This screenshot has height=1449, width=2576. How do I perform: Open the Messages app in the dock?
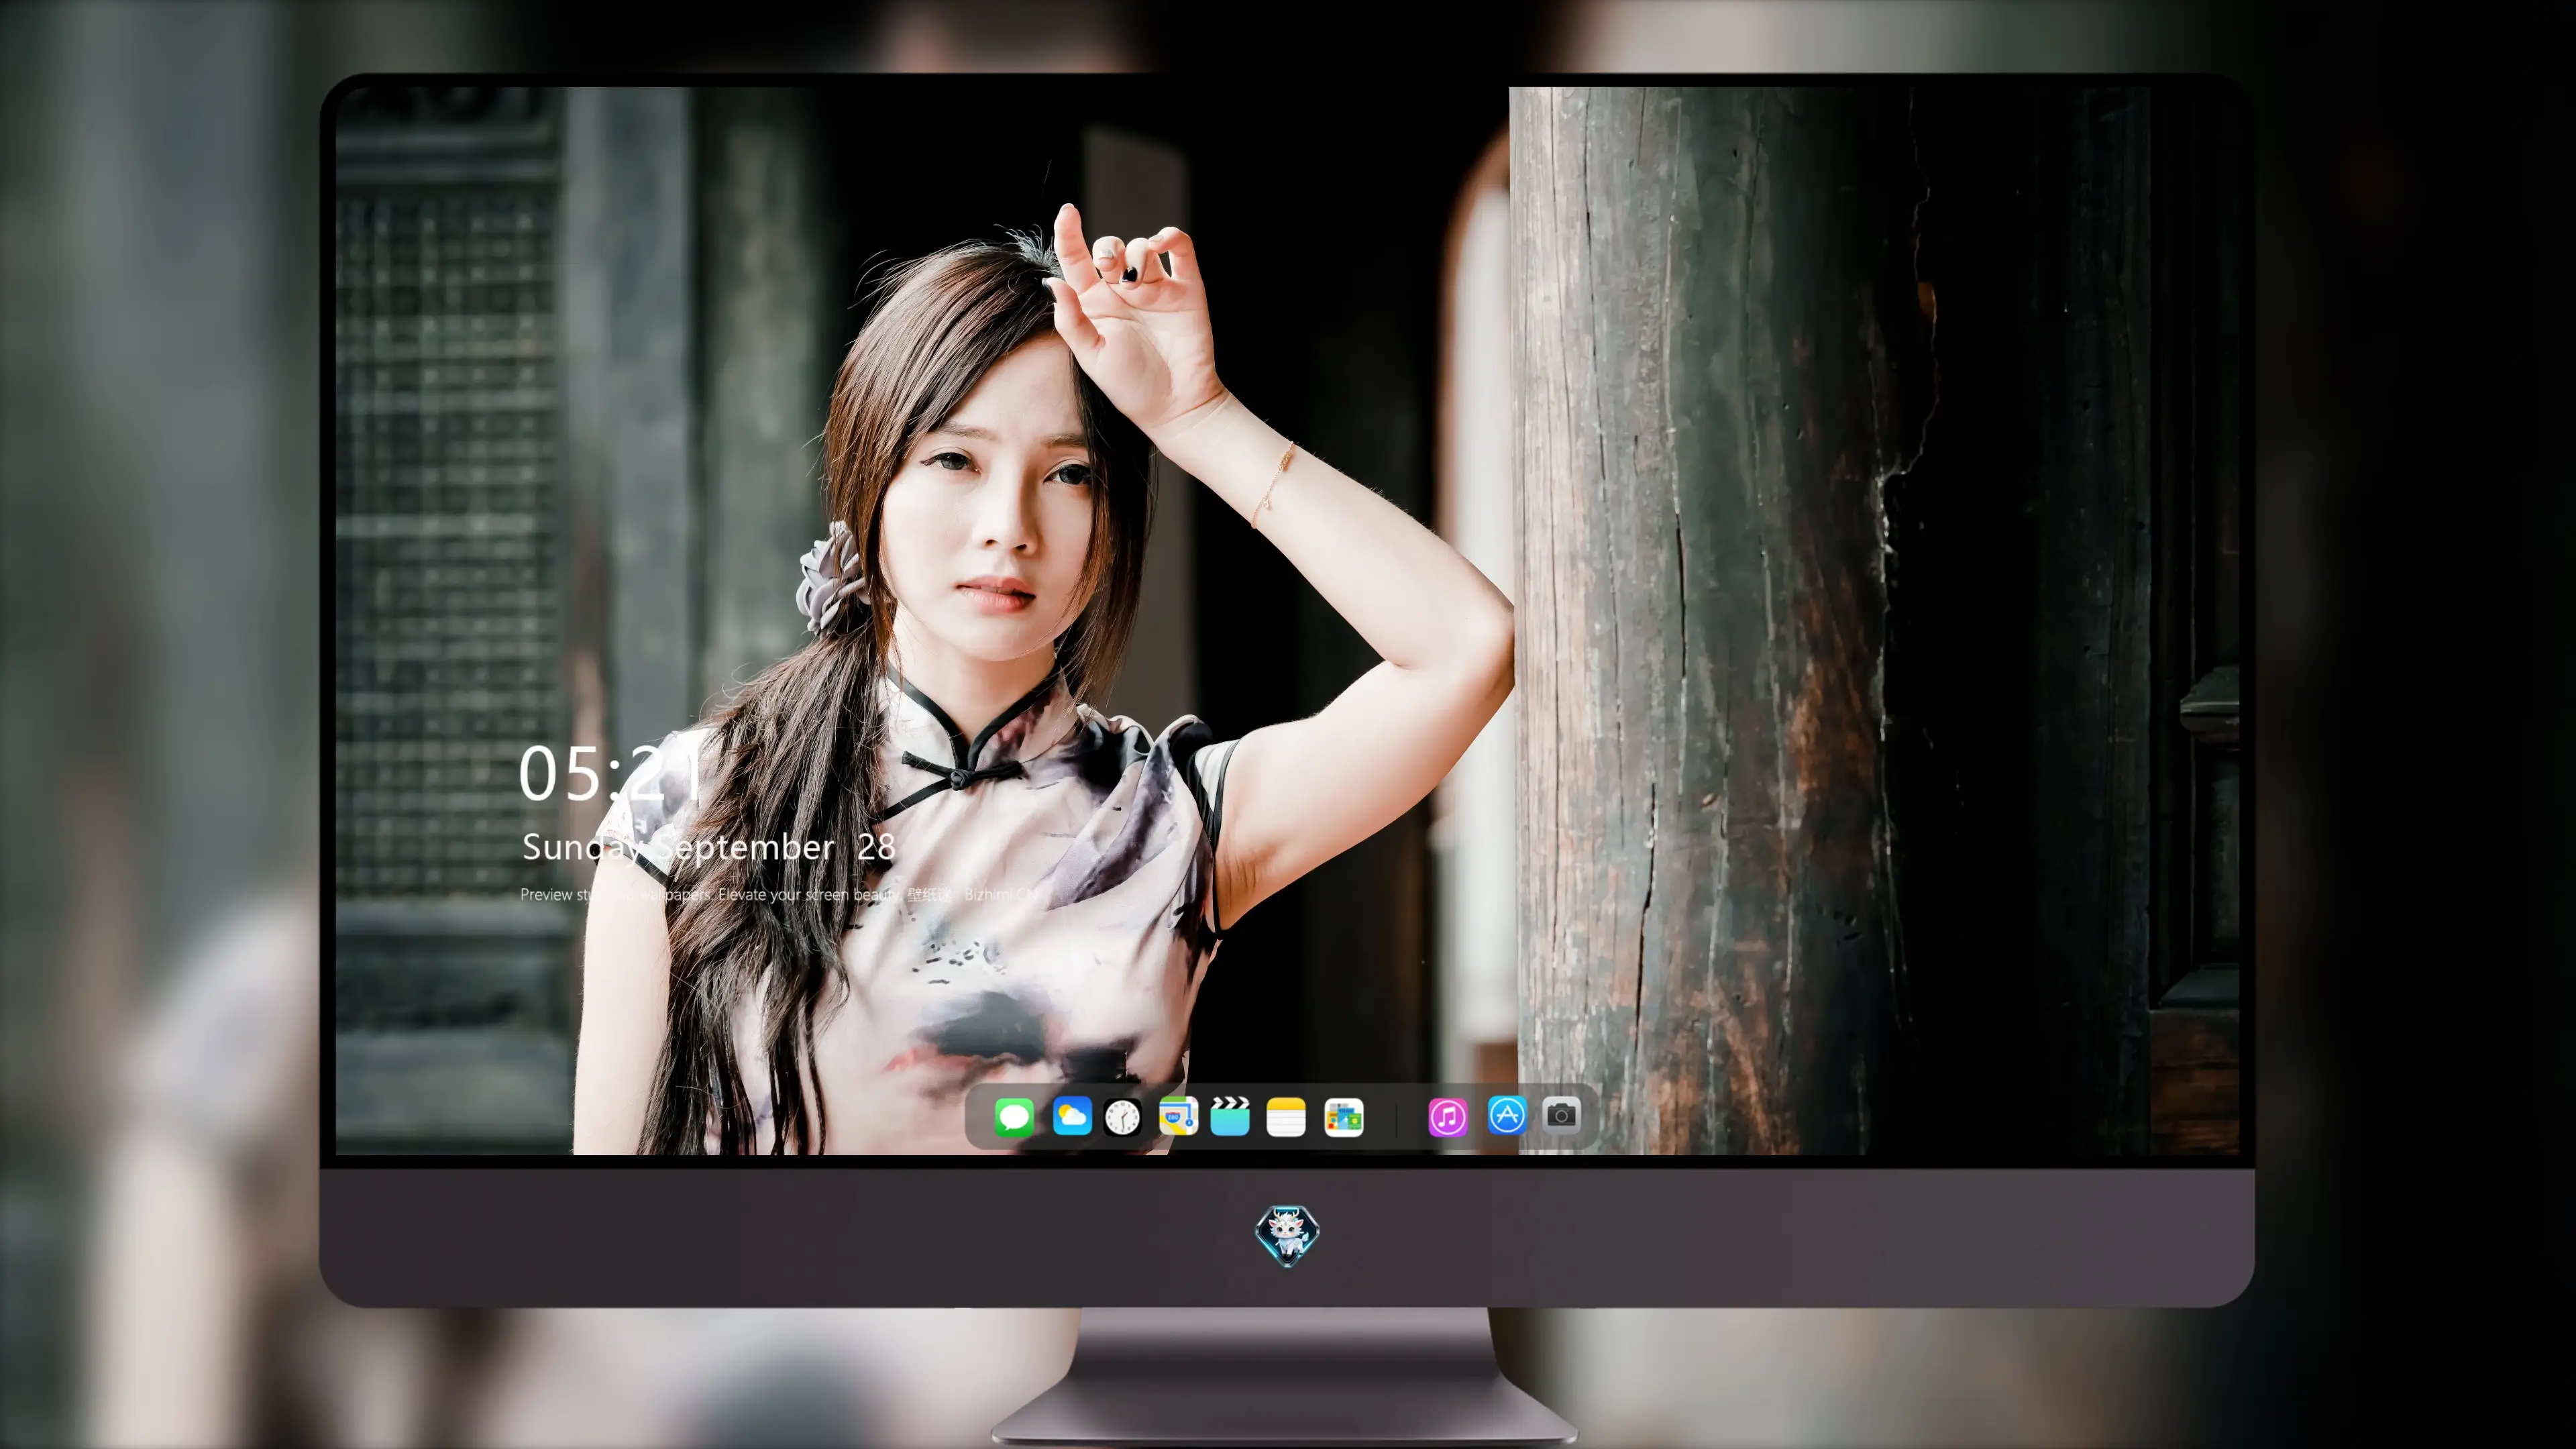tap(1014, 1117)
